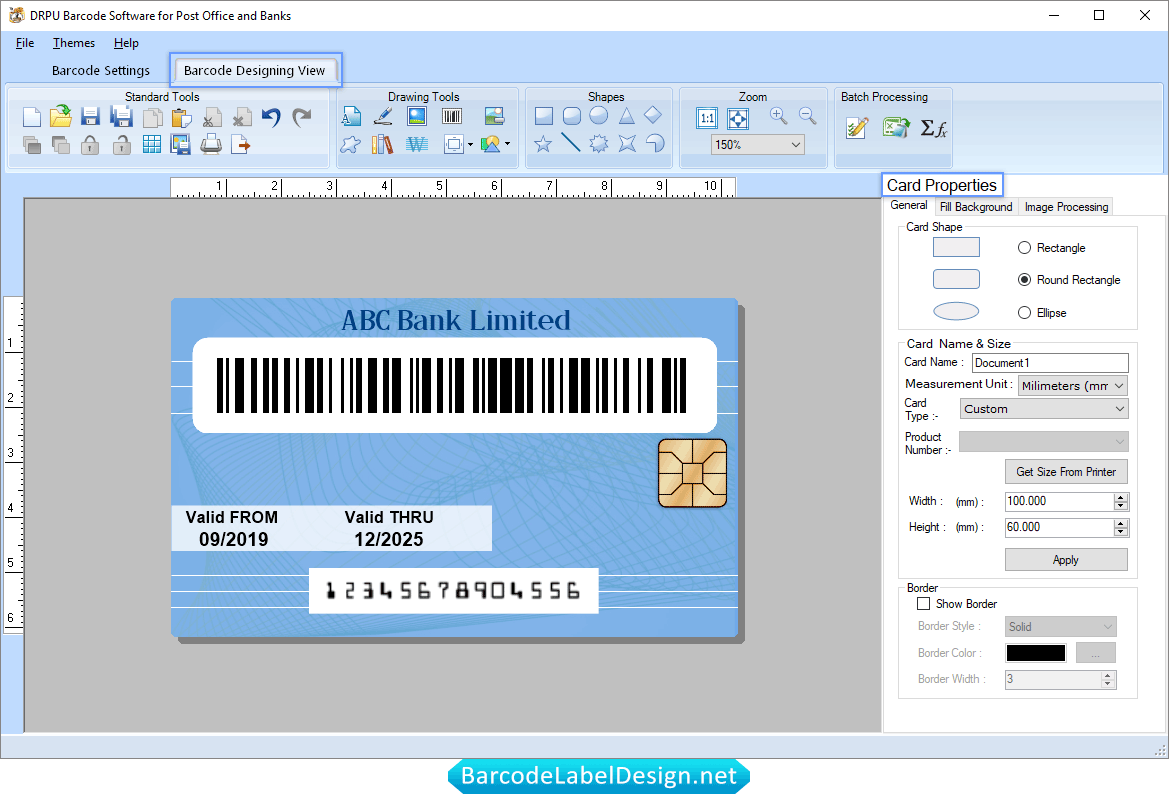Viewport: 1169px width, 794px height.
Task: Paste from clipboard in Standard Tools
Action: (181, 118)
